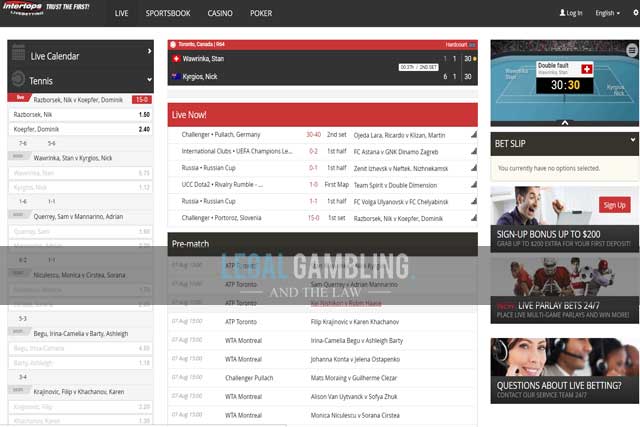Image resolution: width=640 pixels, height=427 pixels.
Task: Select Koepfer, Dominik odds 2.40
Action: pyautogui.click(x=81, y=129)
